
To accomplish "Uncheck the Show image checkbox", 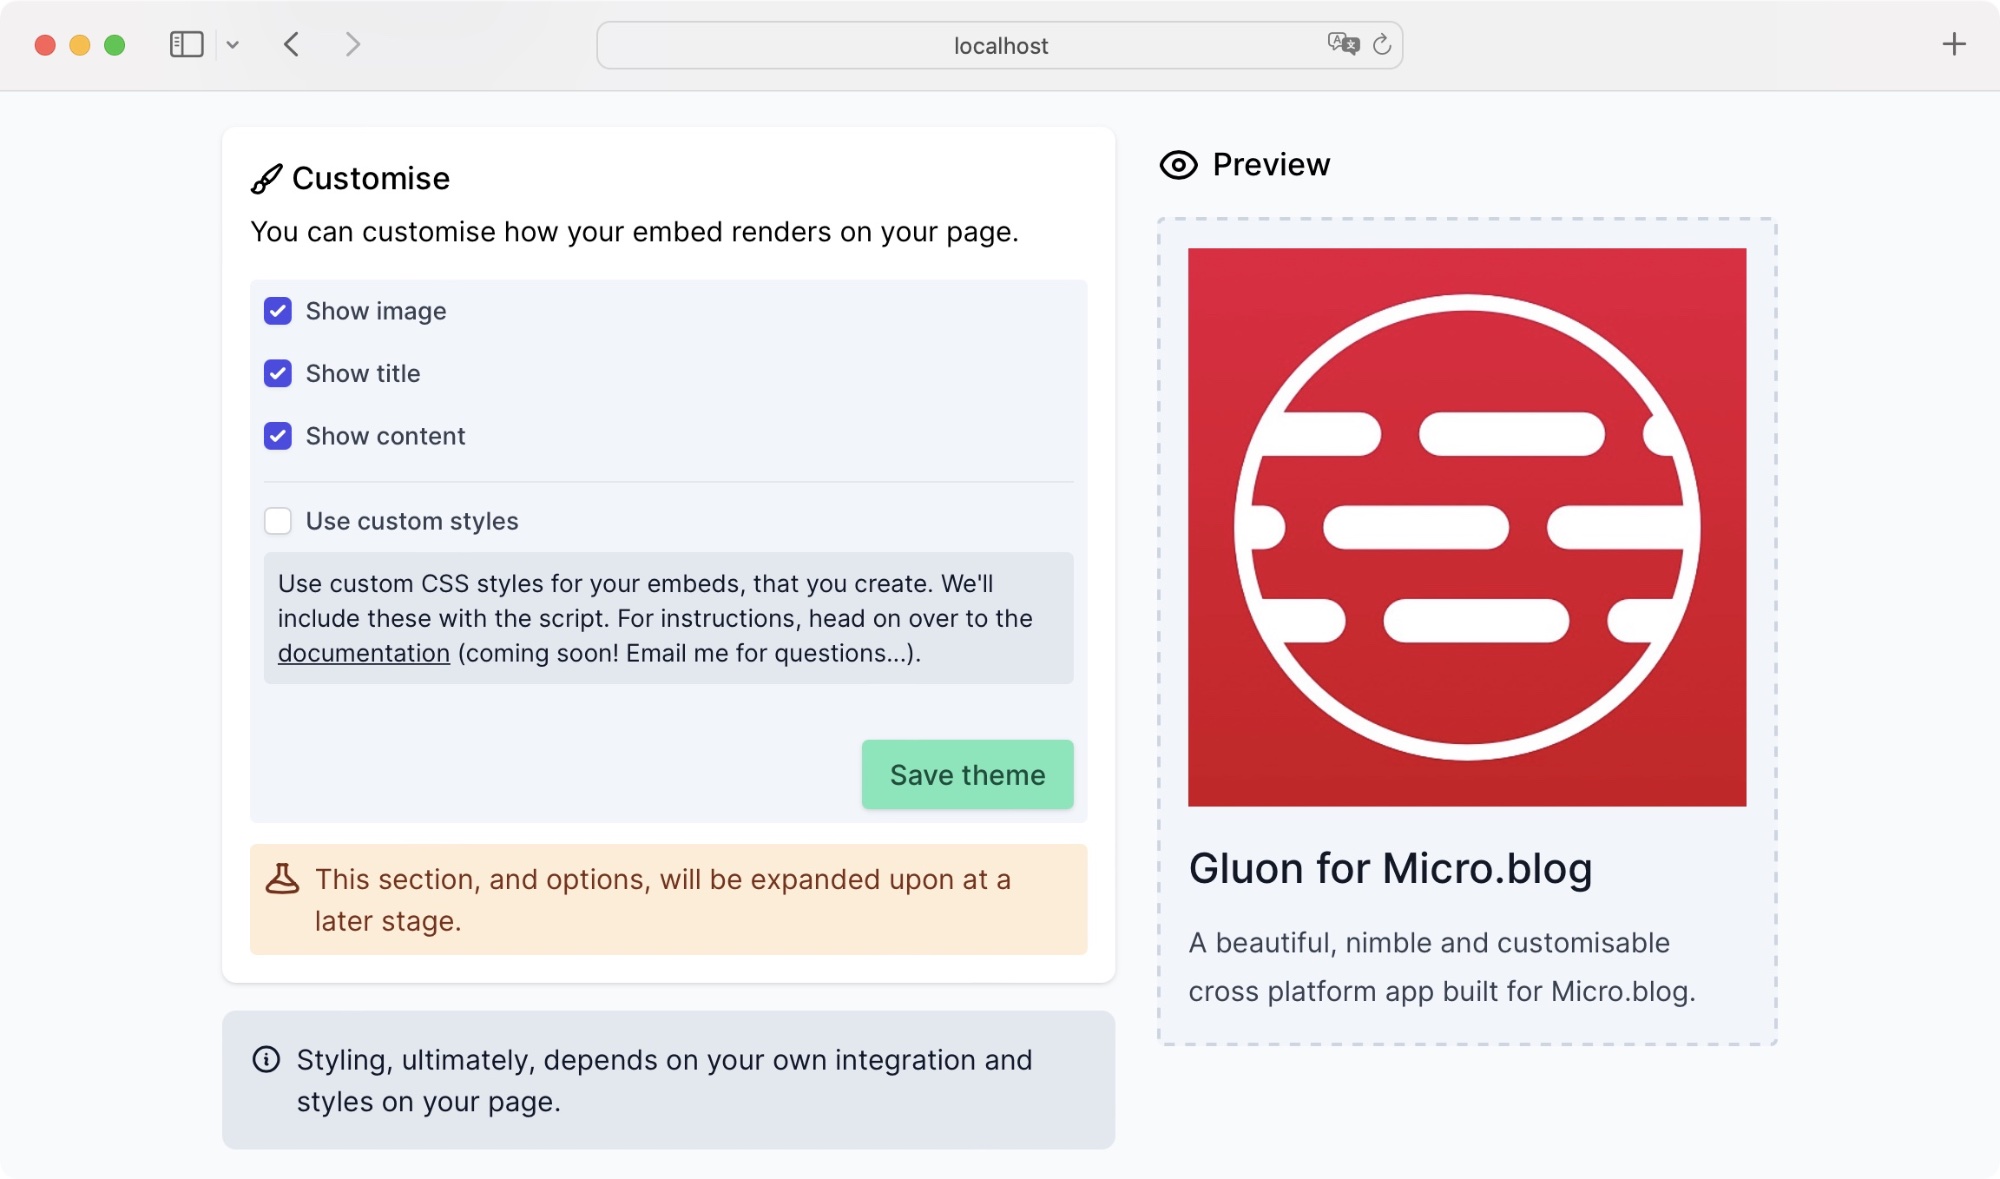I will pos(278,311).
